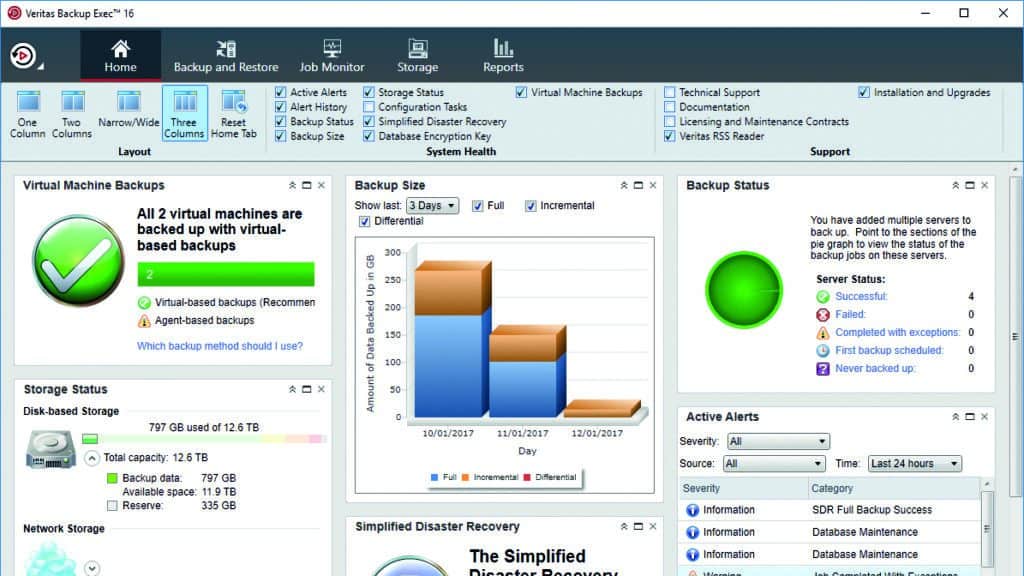The width and height of the screenshot is (1024, 576).
Task: Click the Successful server status link
Action: click(x=861, y=296)
